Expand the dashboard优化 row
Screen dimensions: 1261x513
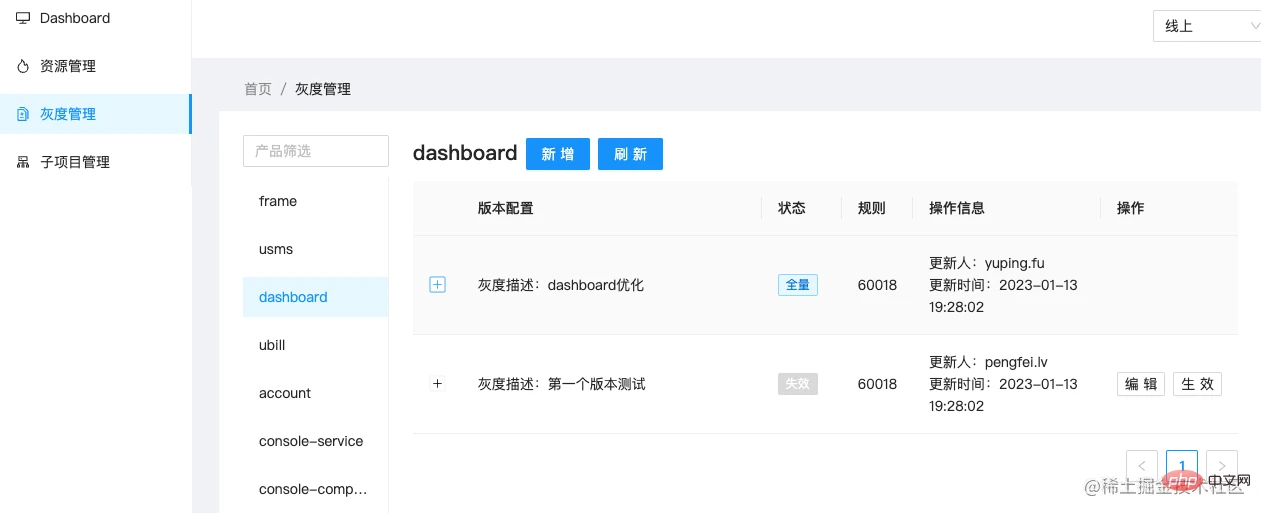[437, 285]
